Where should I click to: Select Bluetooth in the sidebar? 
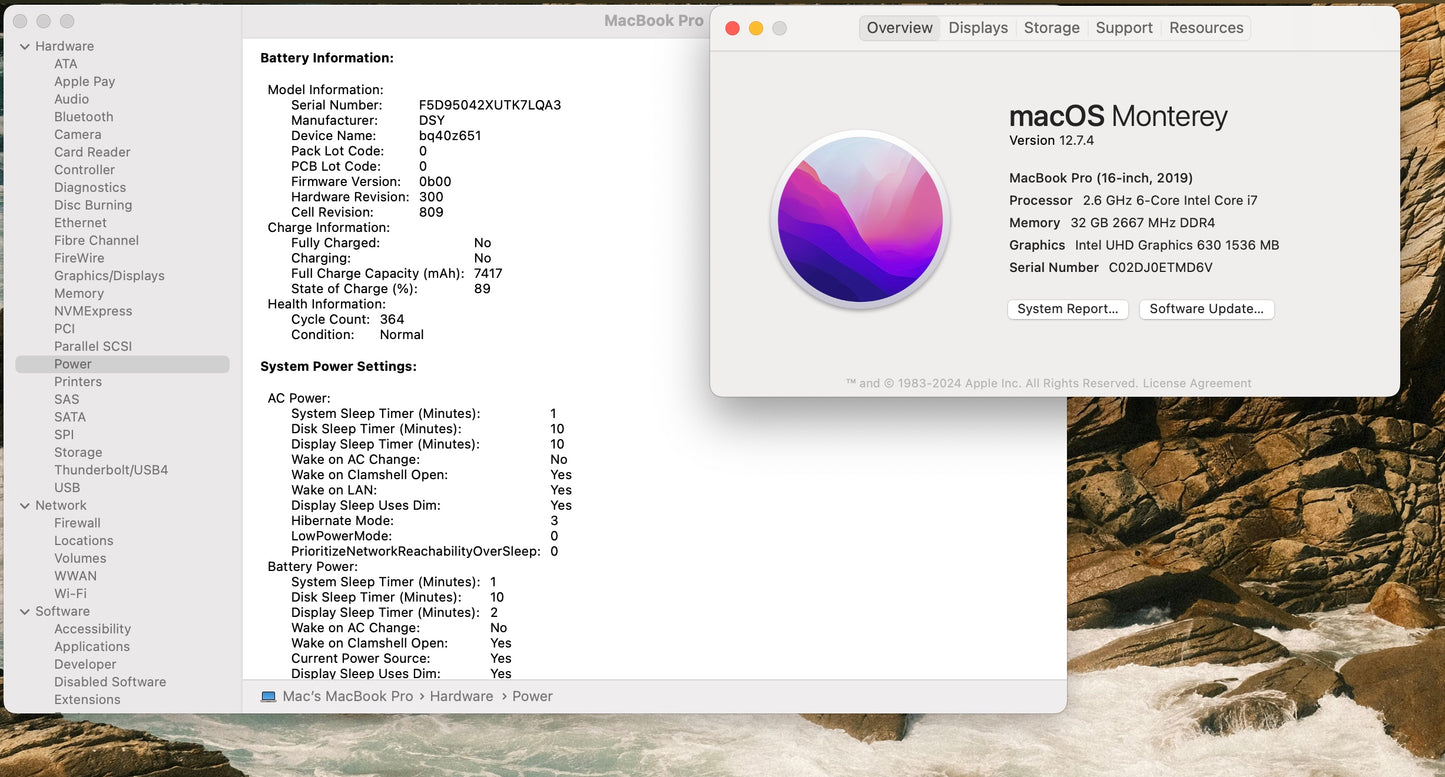pos(83,117)
